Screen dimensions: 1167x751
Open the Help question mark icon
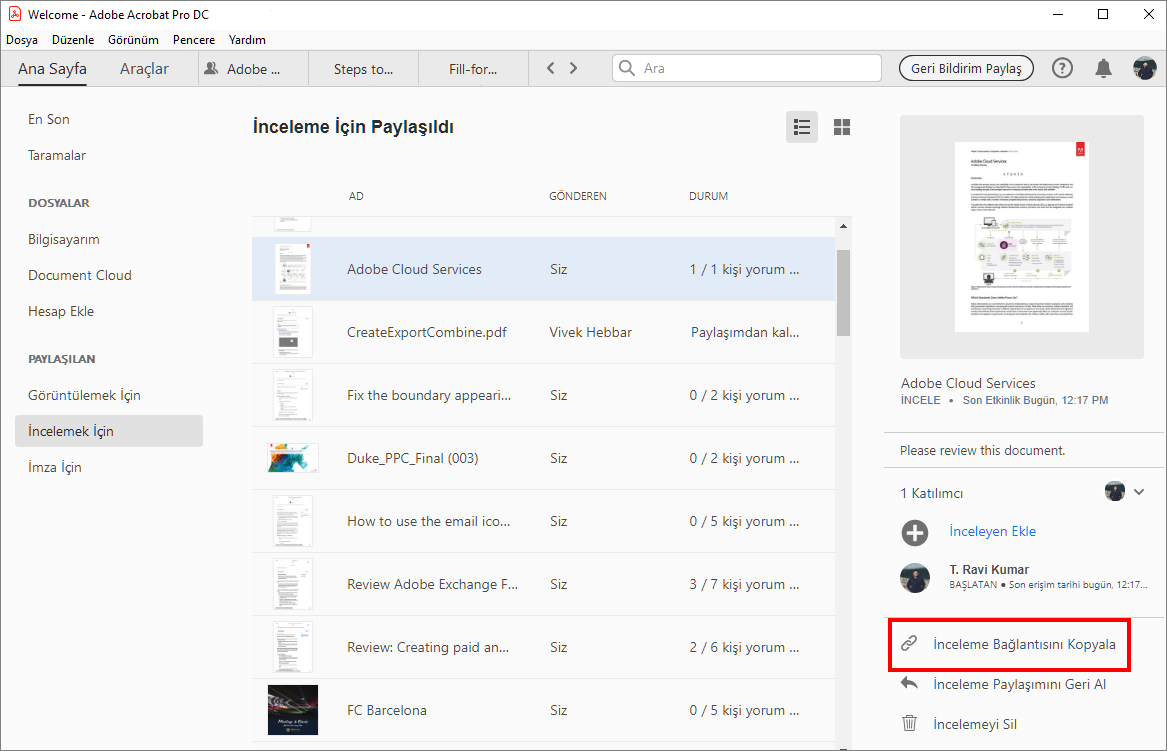pyautogui.click(x=1062, y=68)
